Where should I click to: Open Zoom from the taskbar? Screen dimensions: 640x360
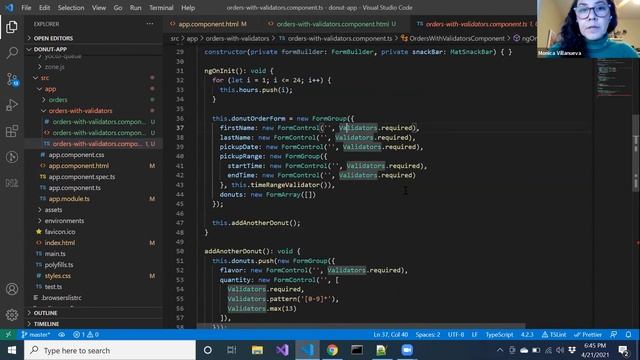407,350
